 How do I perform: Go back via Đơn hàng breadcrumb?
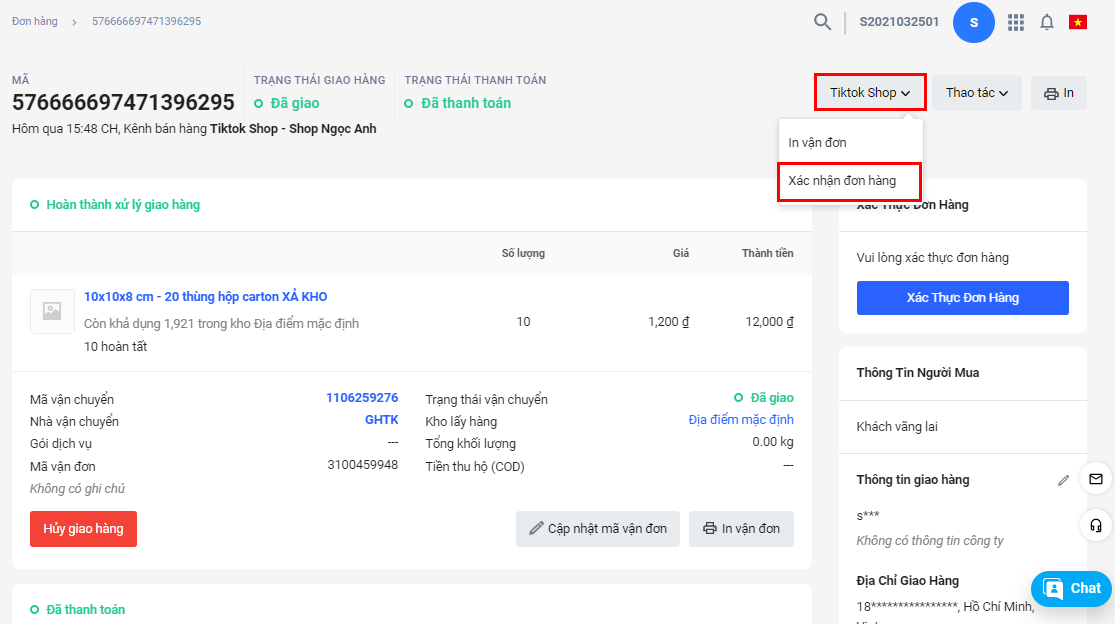(34, 21)
